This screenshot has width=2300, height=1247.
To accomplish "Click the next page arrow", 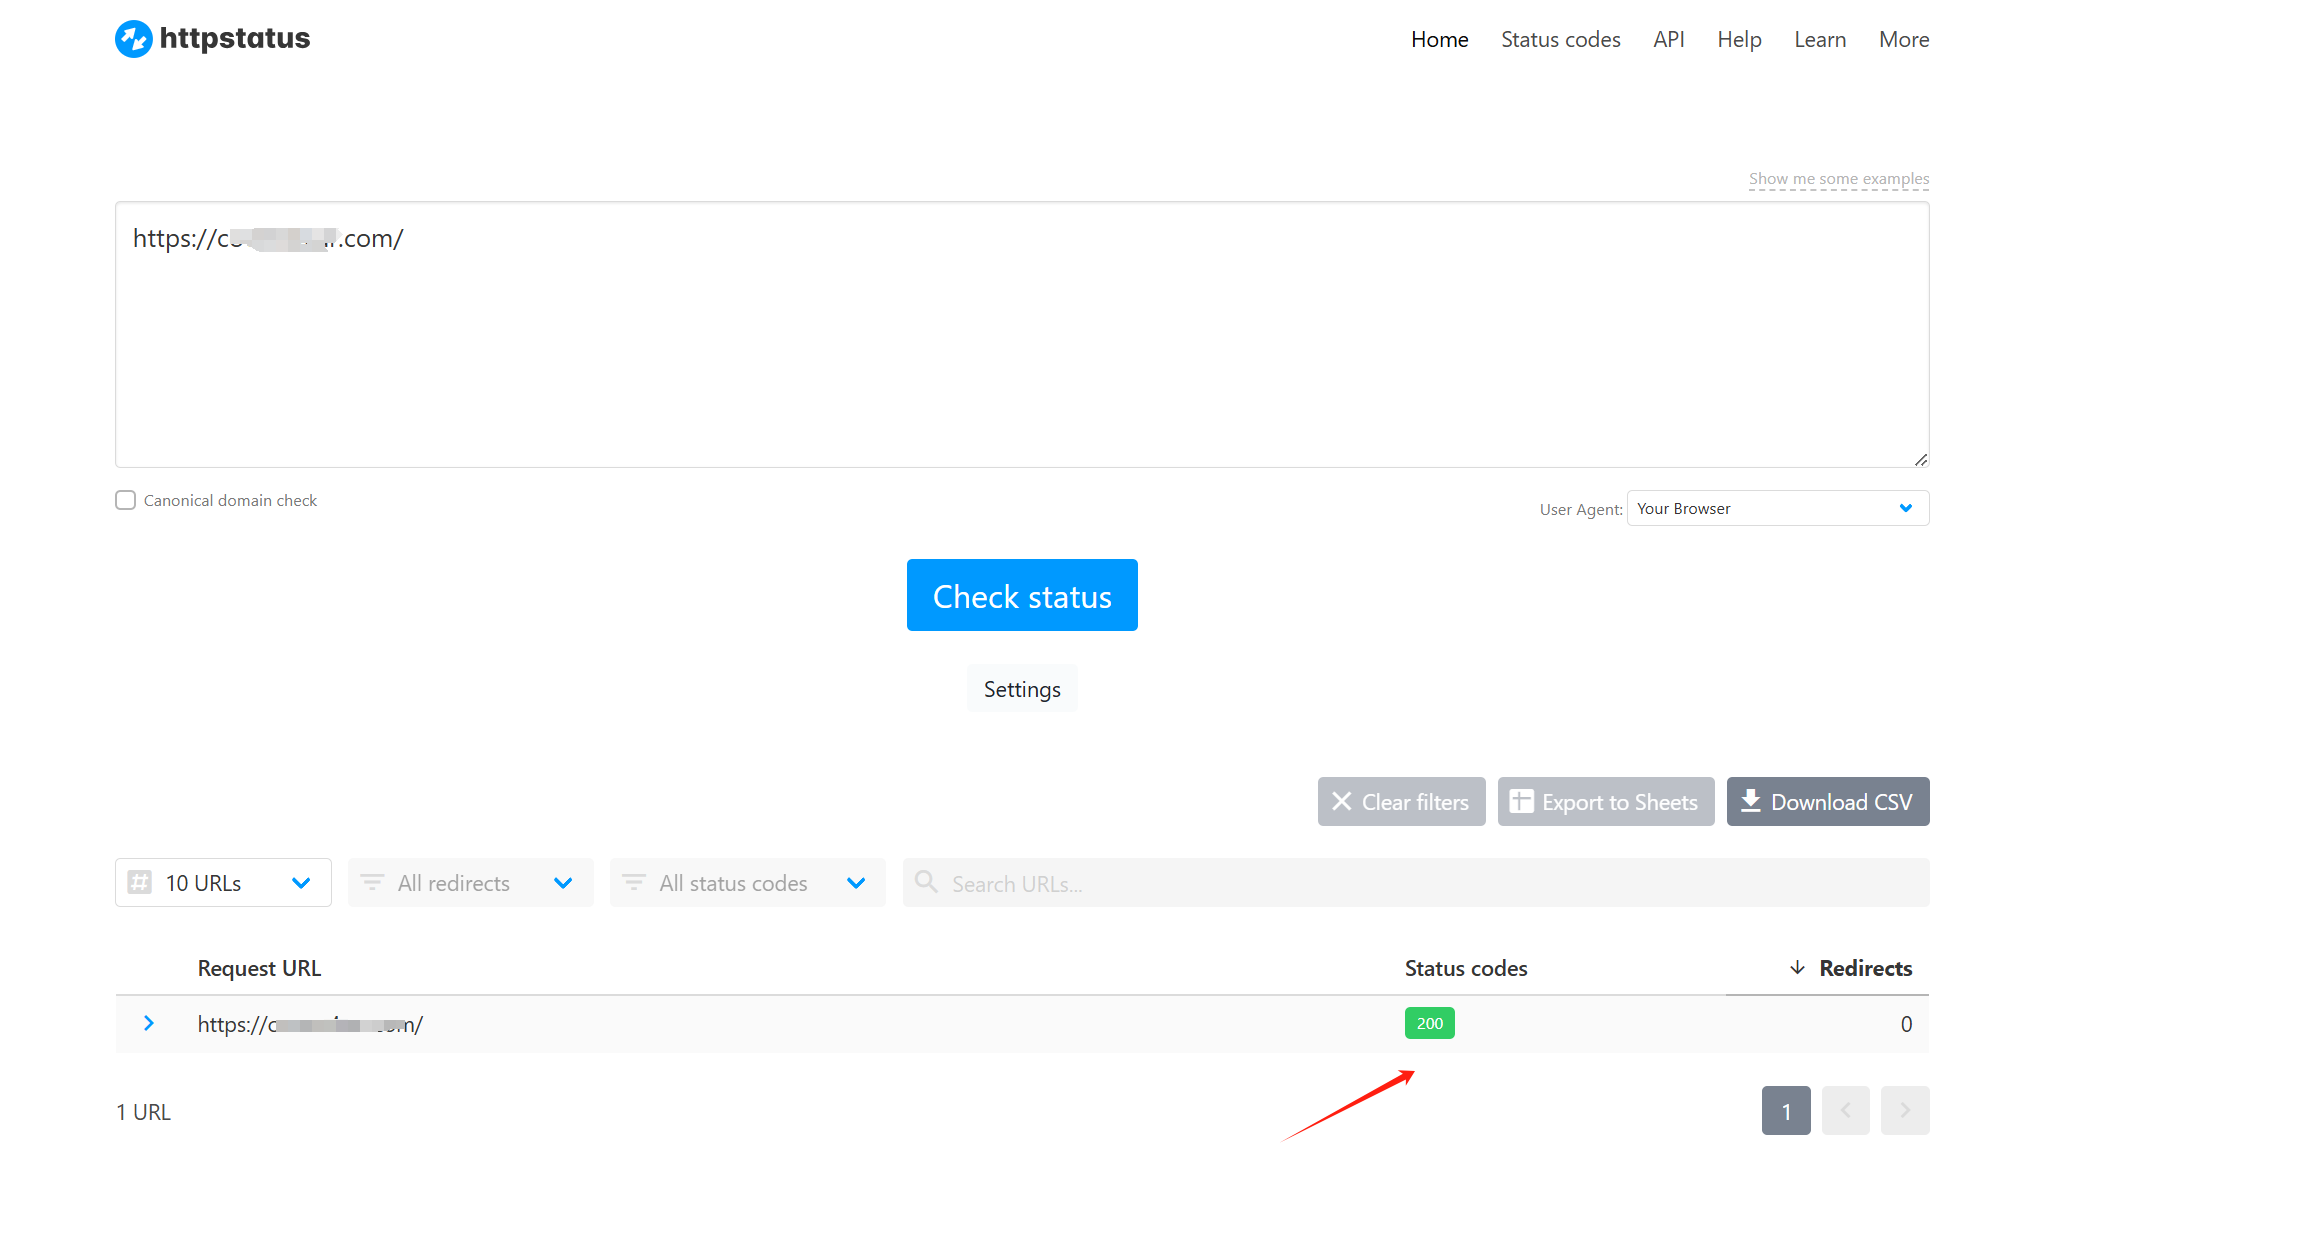I will pyautogui.click(x=1904, y=1110).
